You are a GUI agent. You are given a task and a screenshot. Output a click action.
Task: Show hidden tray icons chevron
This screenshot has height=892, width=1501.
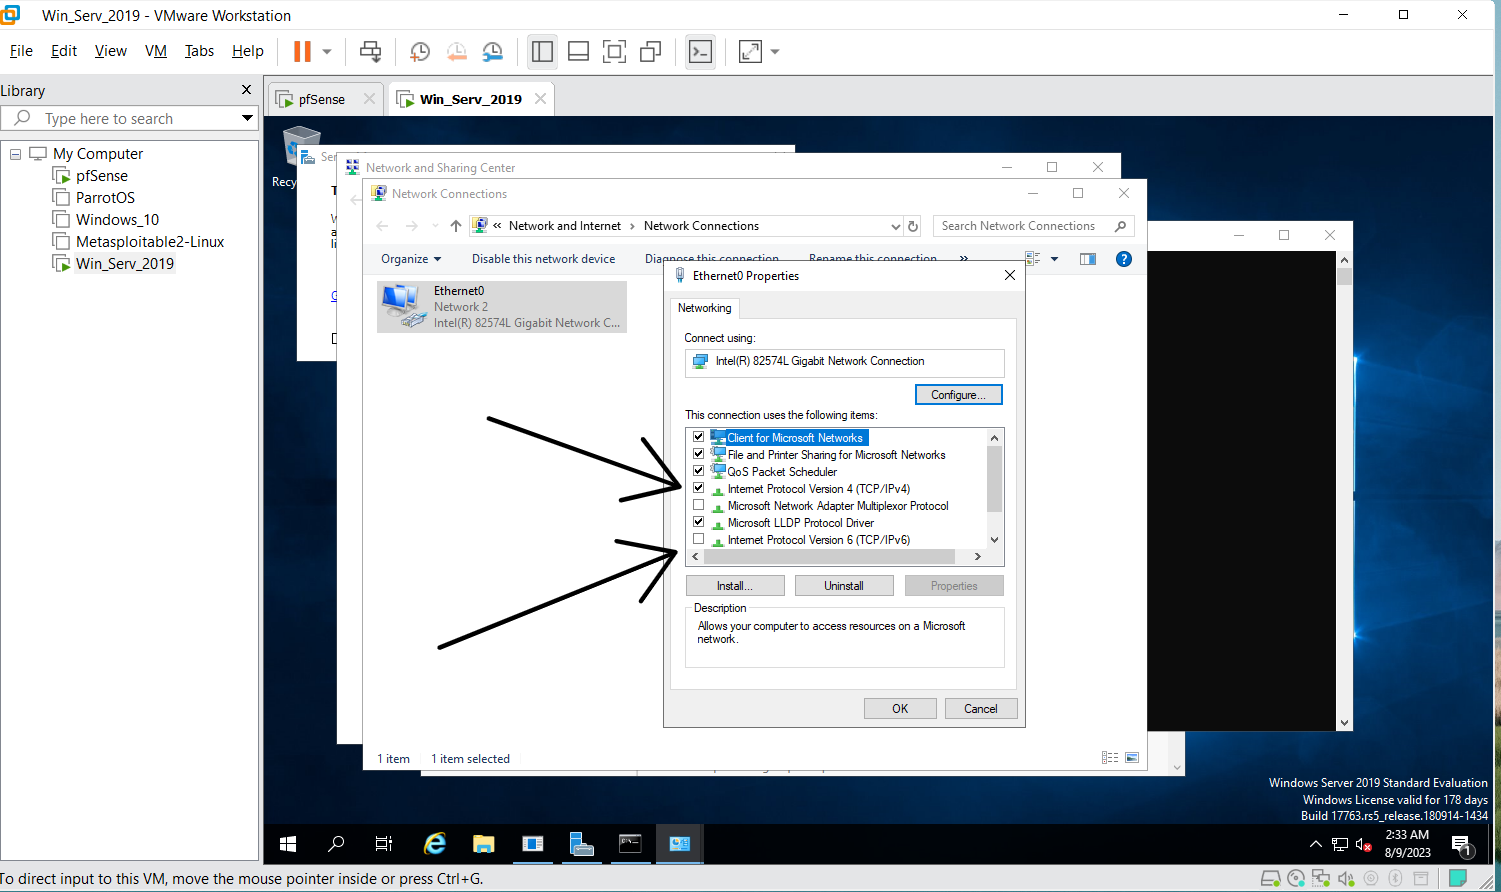[x=1316, y=845]
